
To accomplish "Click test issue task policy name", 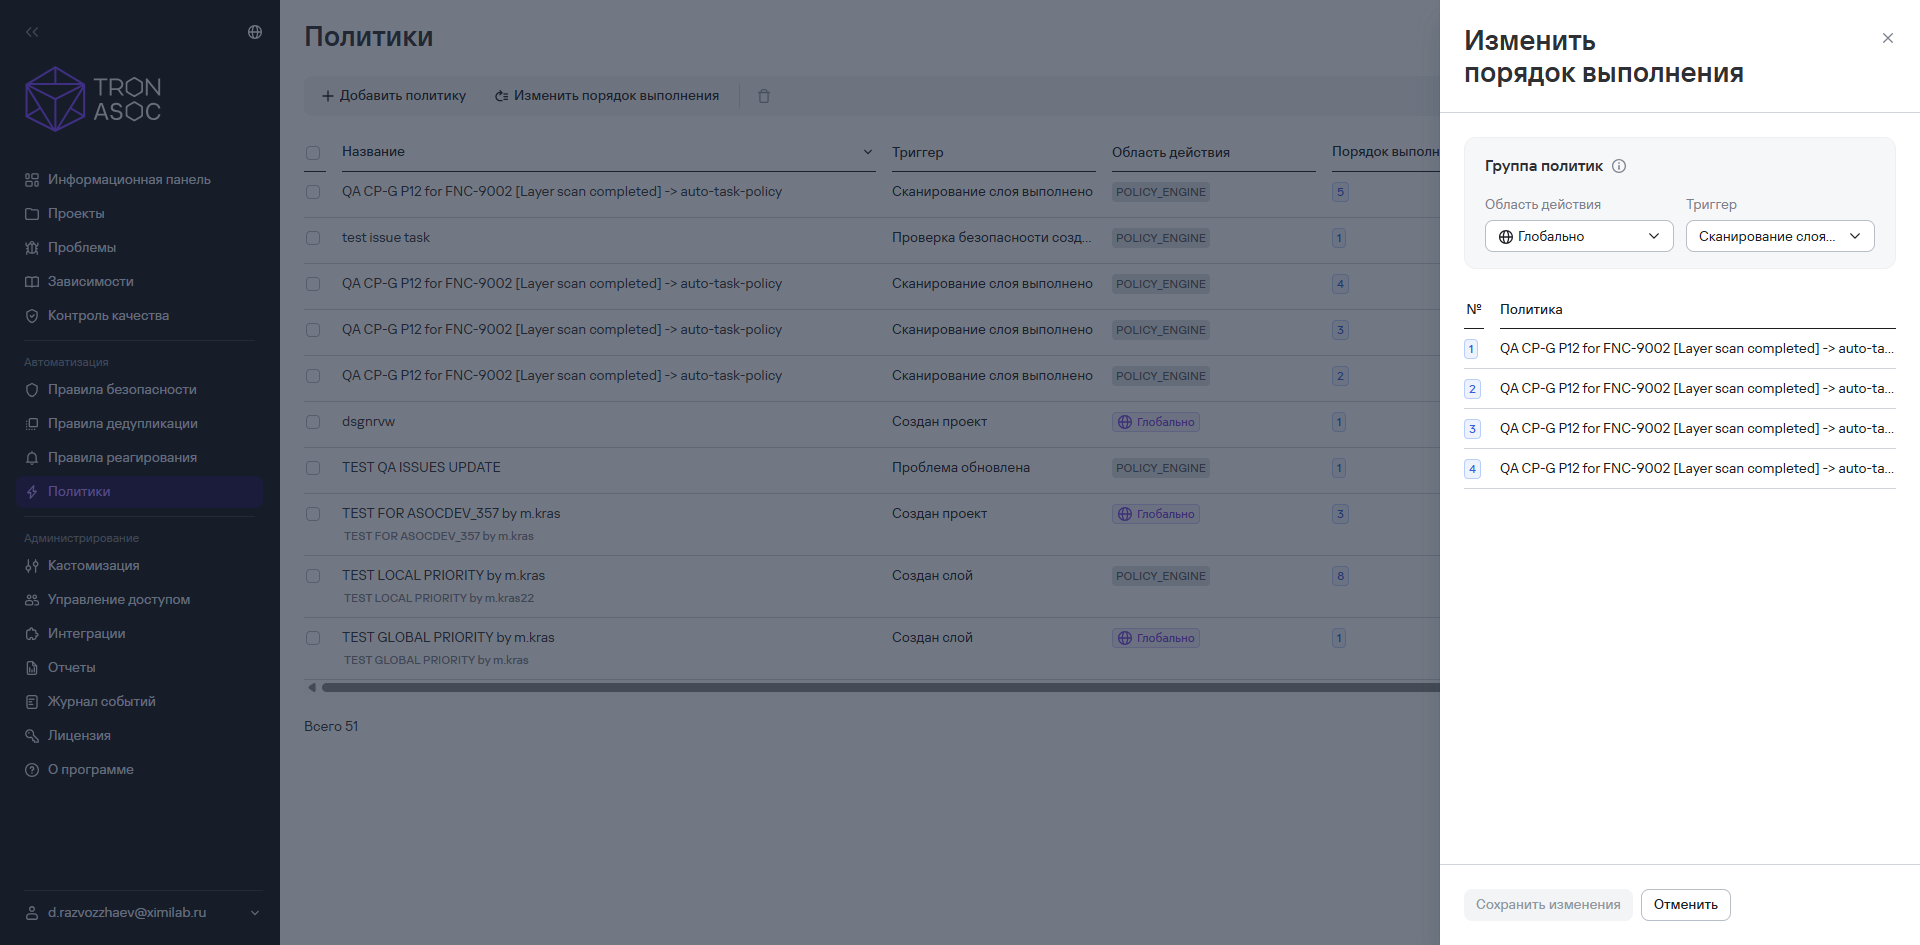I will pyautogui.click(x=386, y=238).
